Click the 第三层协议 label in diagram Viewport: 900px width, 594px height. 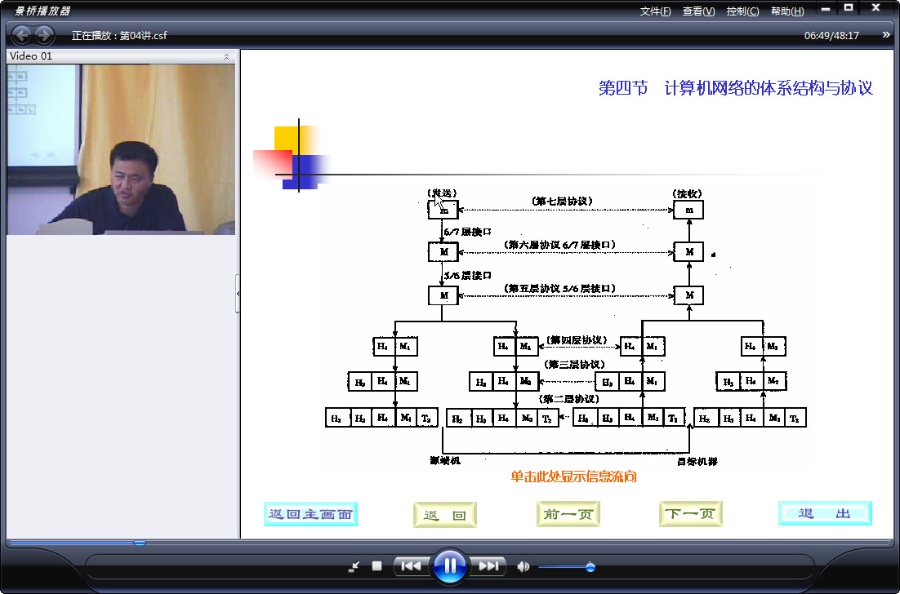tap(575, 364)
